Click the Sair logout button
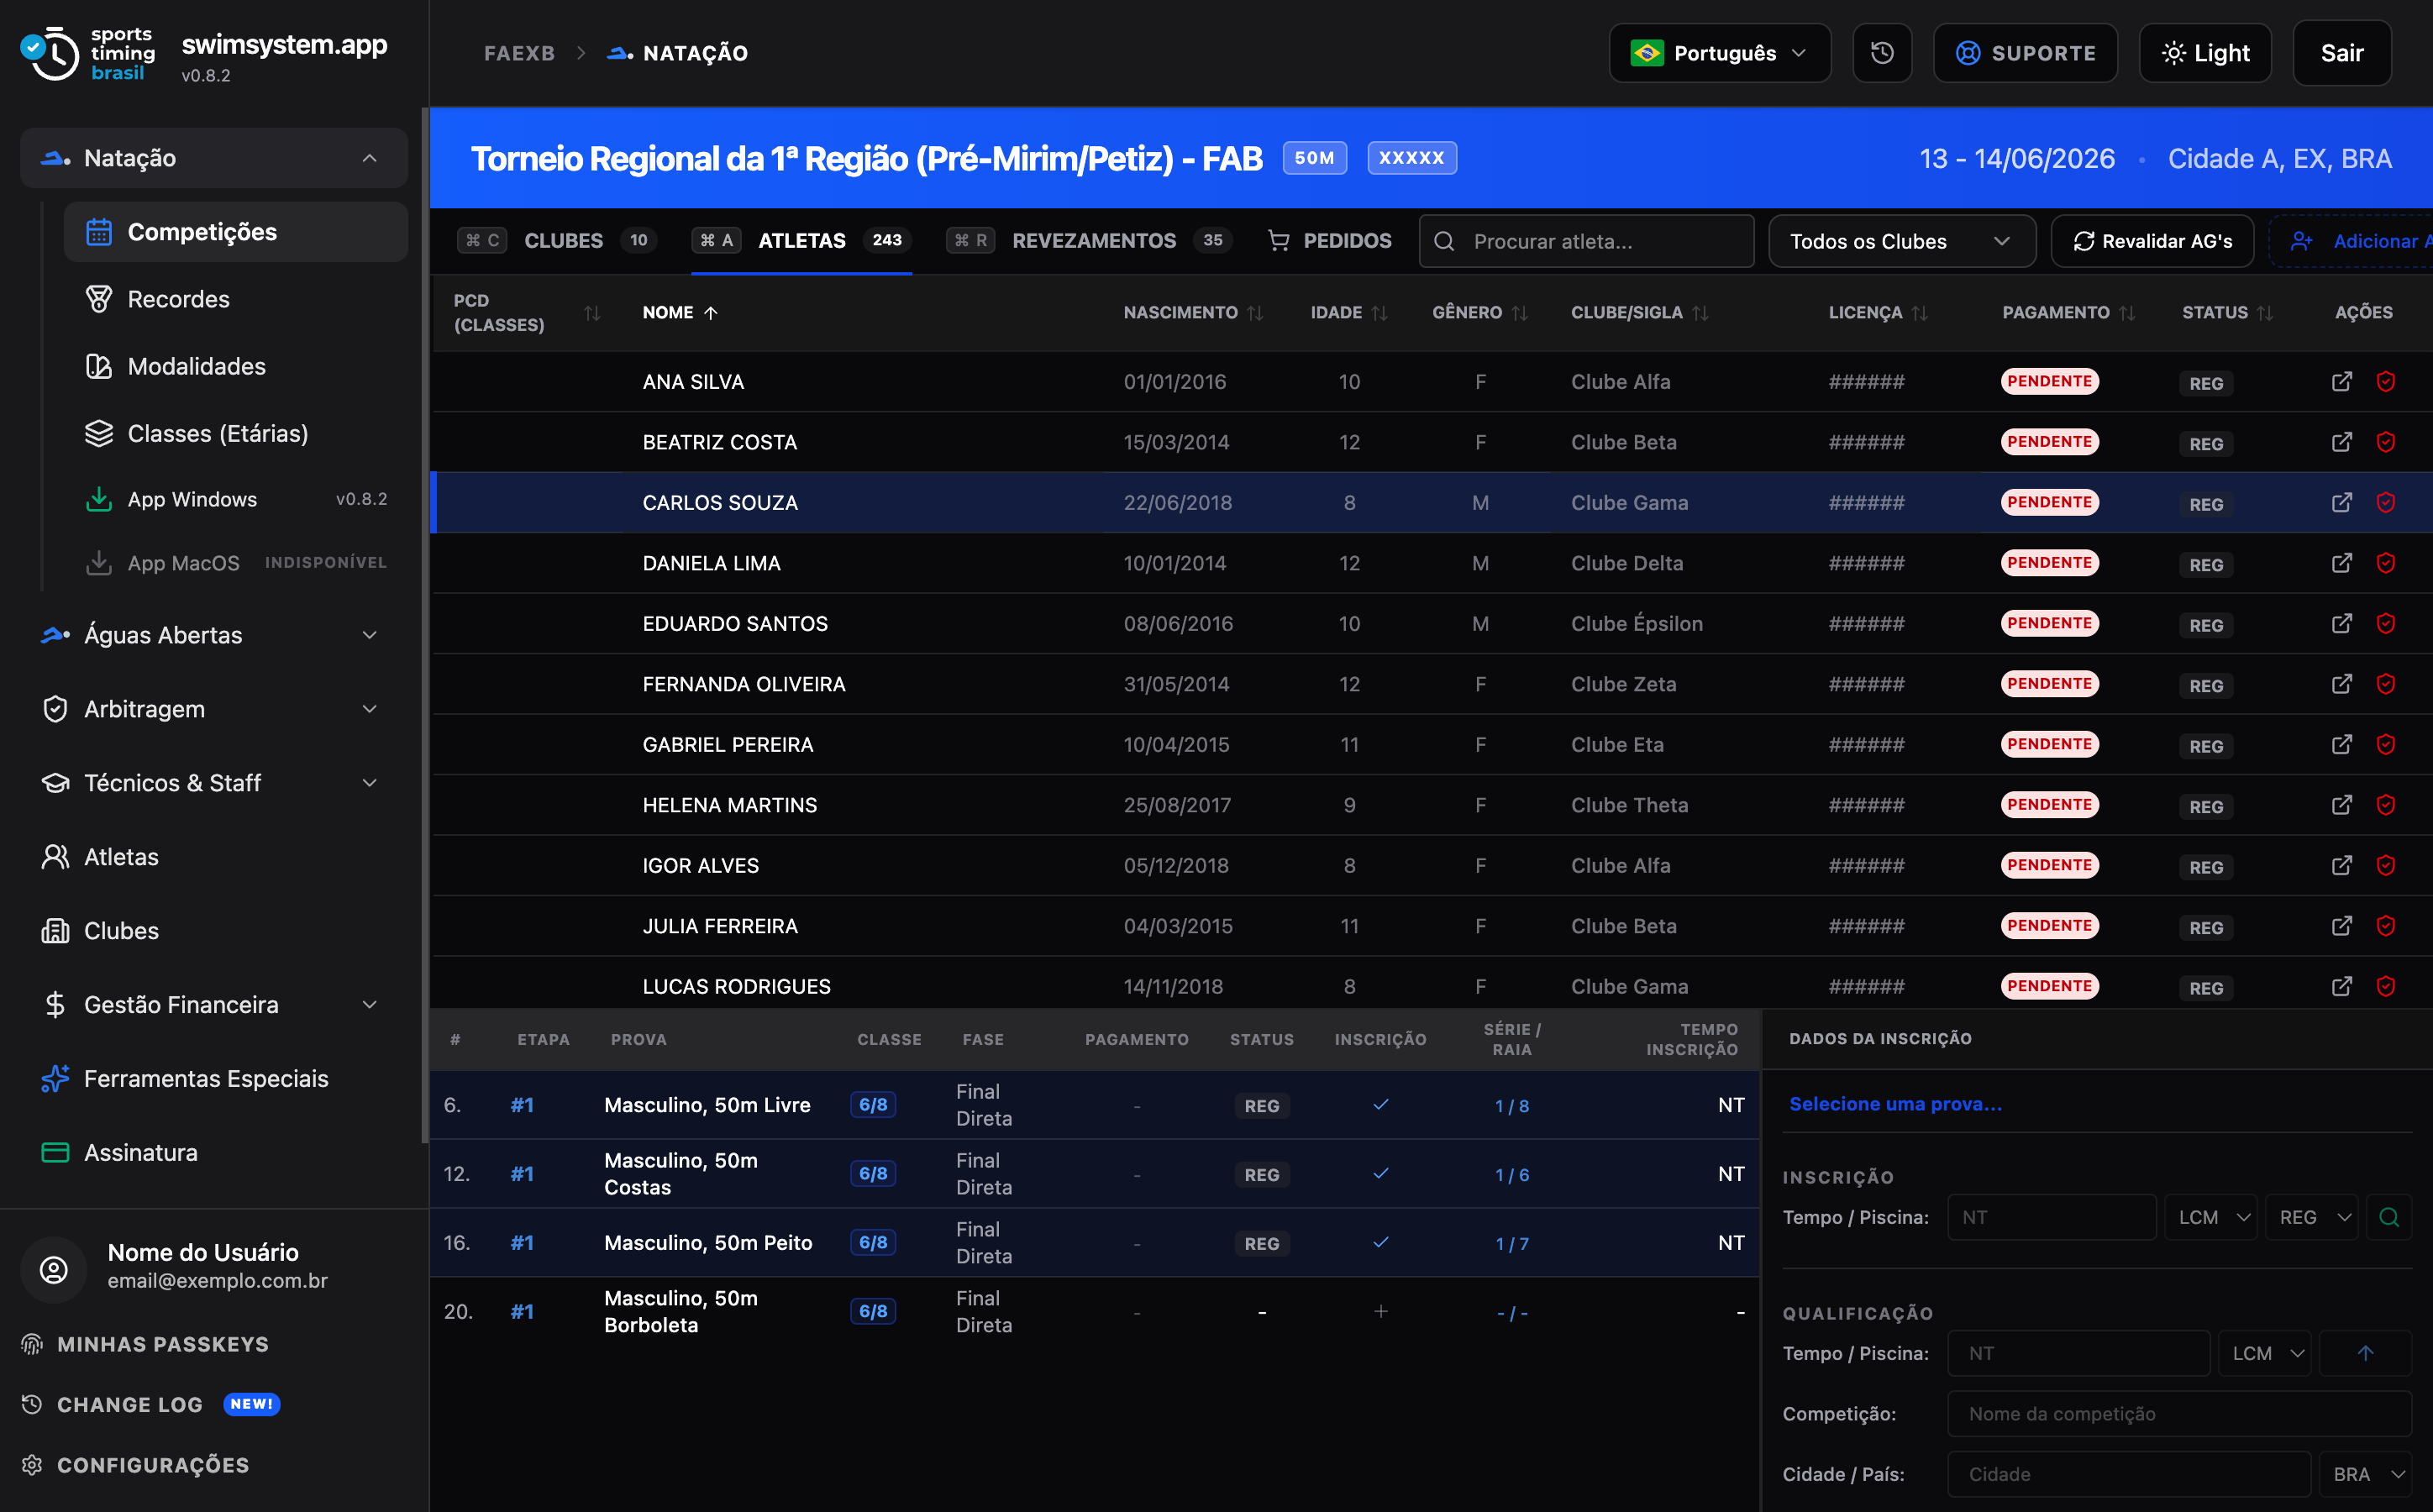This screenshot has height=1512, width=2433. point(2341,53)
